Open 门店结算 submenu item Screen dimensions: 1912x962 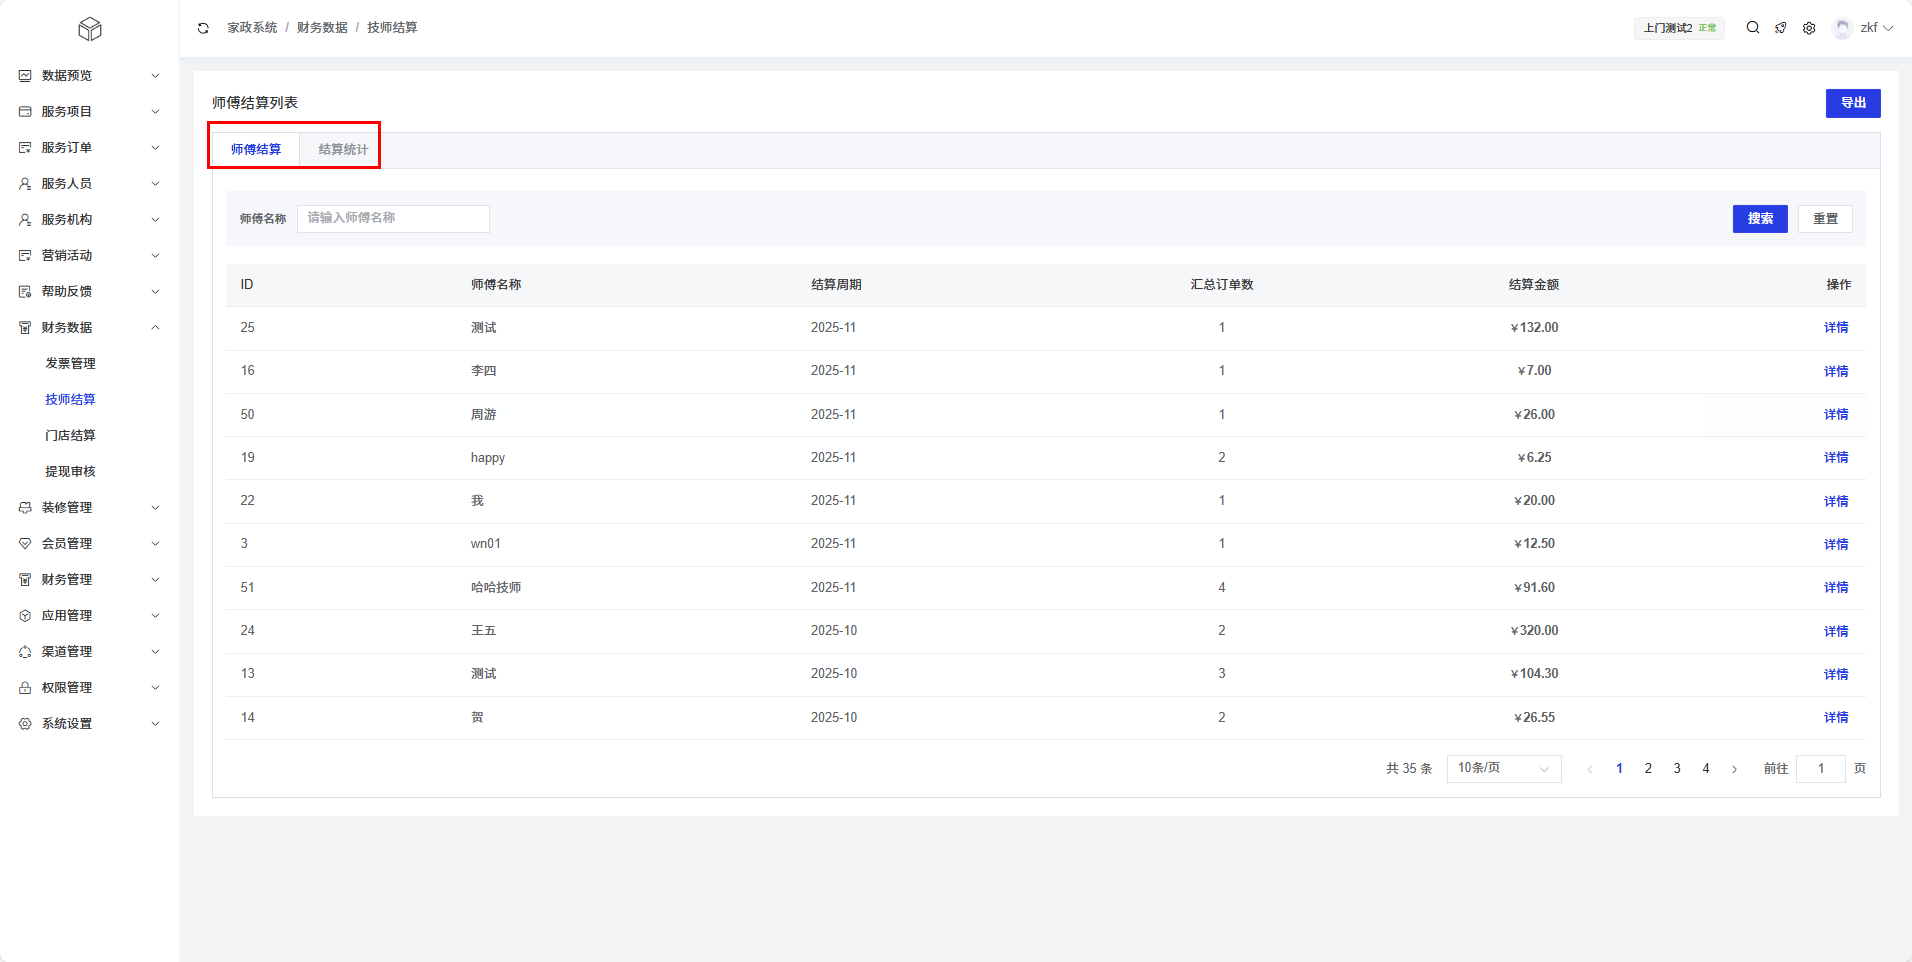tap(70, 436)
